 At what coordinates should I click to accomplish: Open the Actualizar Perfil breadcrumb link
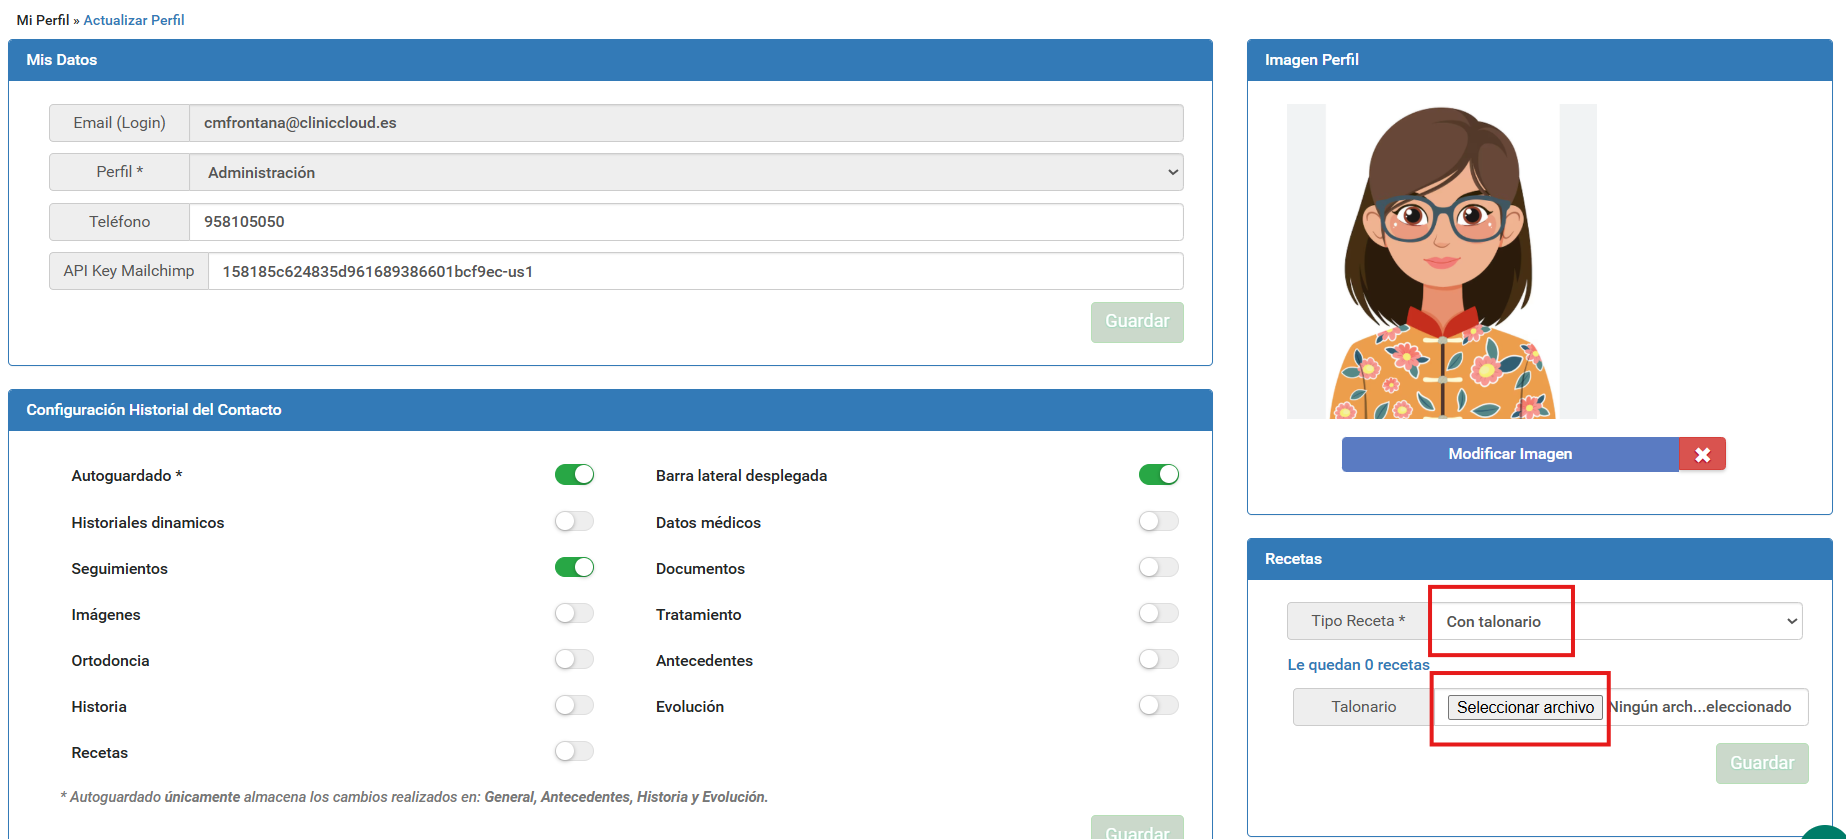pos(134,20)
